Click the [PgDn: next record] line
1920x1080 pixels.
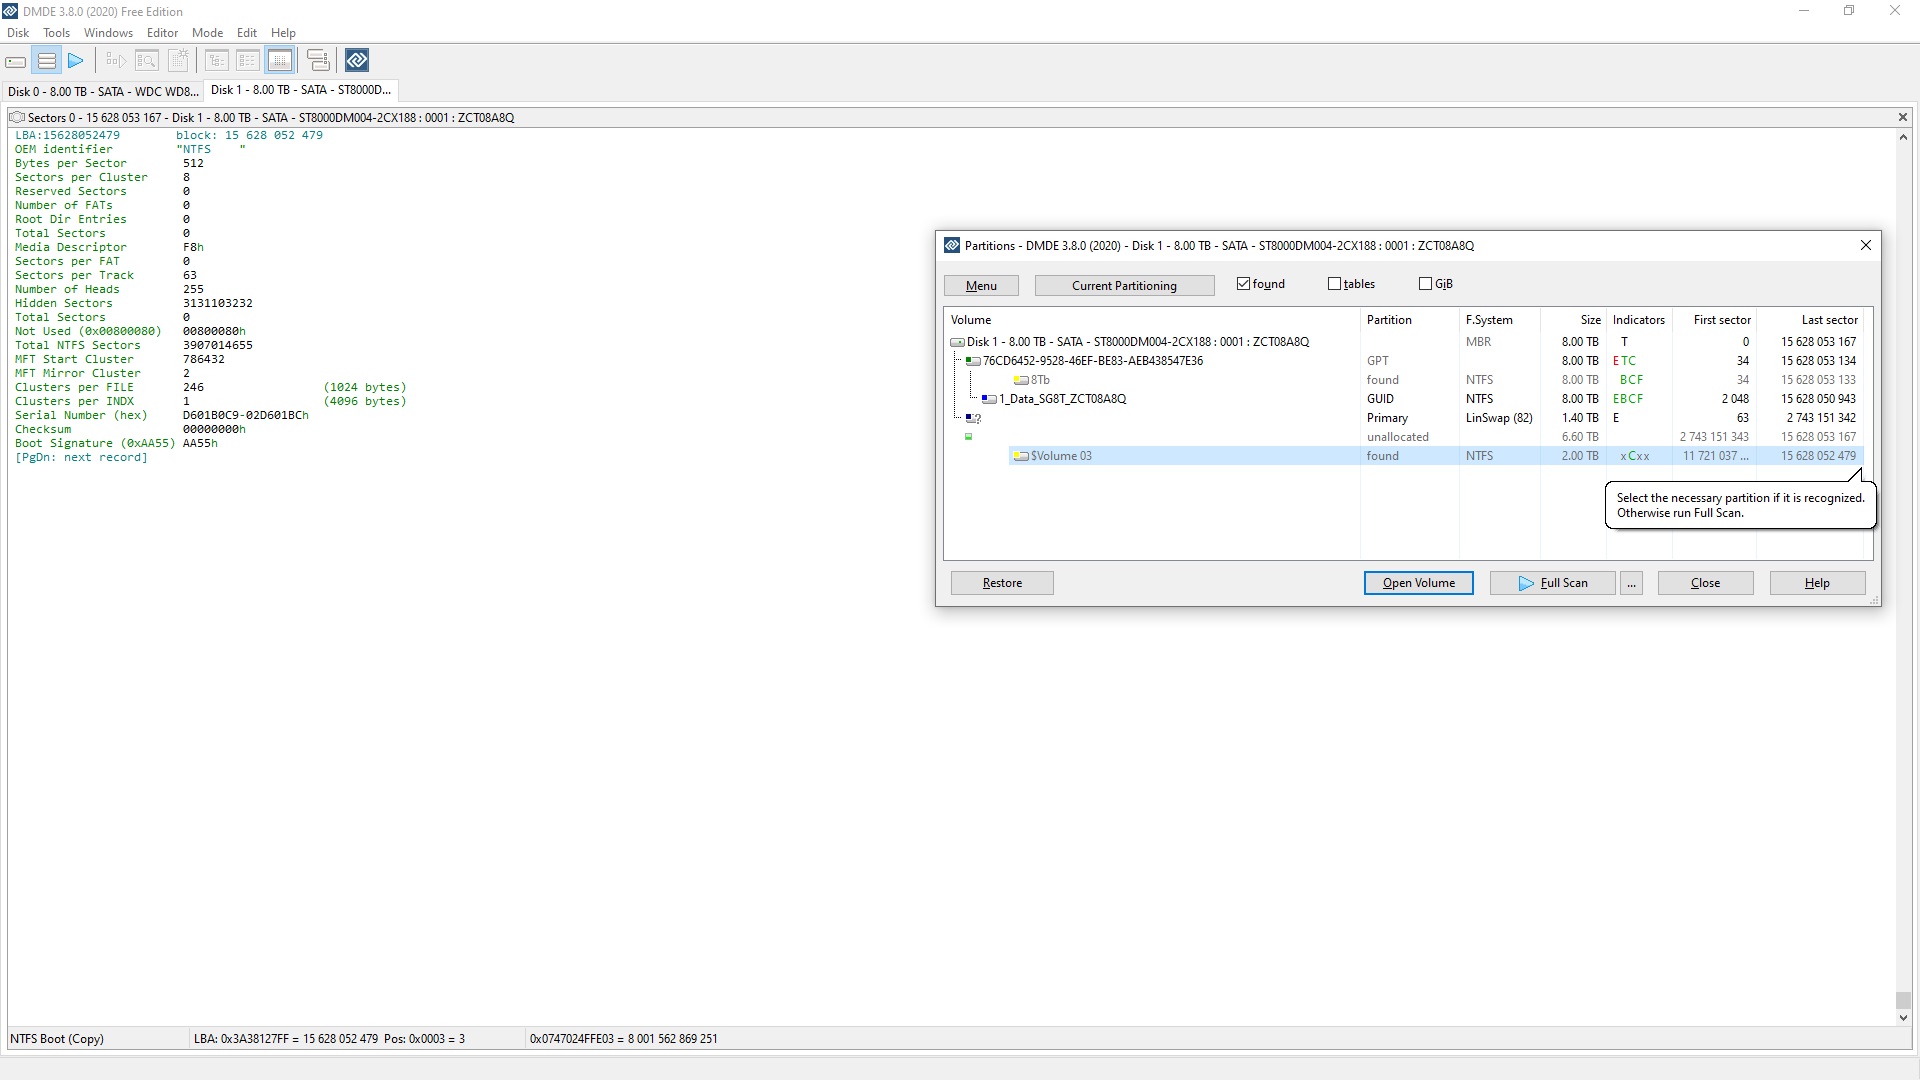81,457
